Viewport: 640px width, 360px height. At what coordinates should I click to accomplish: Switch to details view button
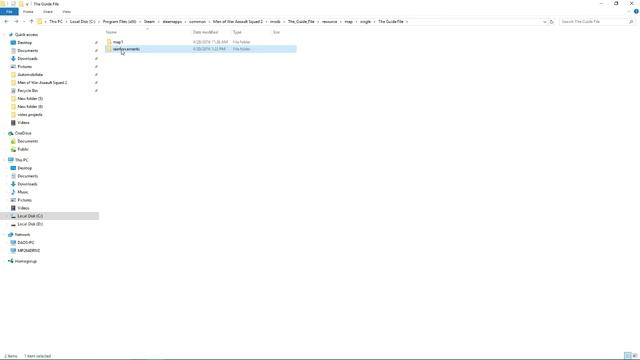[628, 356]
